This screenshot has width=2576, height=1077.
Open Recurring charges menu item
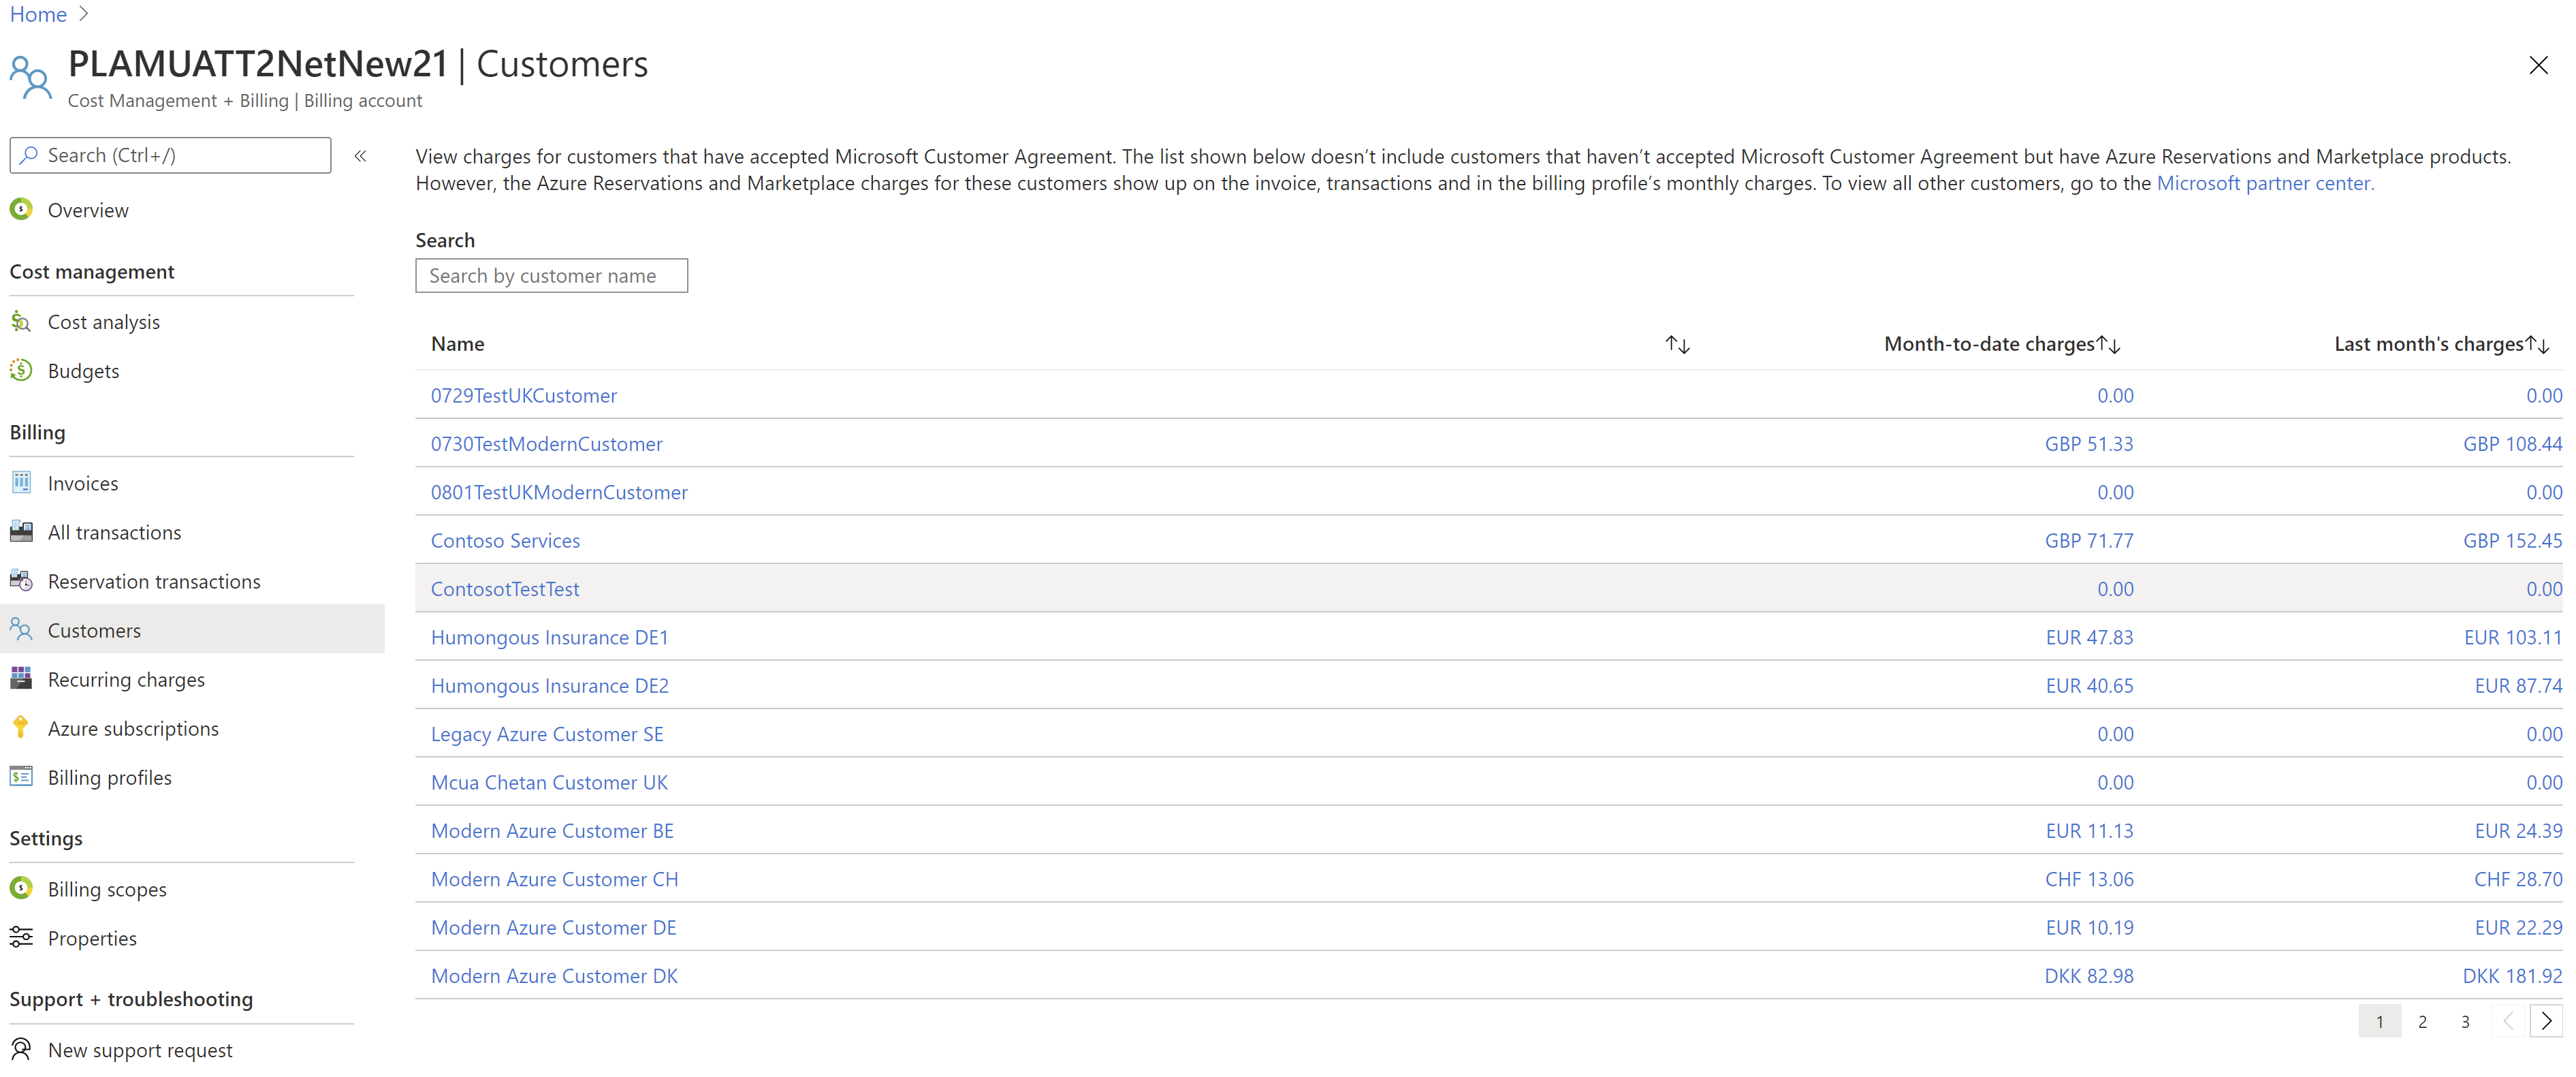pyautogui.click(x=126, y=680)
